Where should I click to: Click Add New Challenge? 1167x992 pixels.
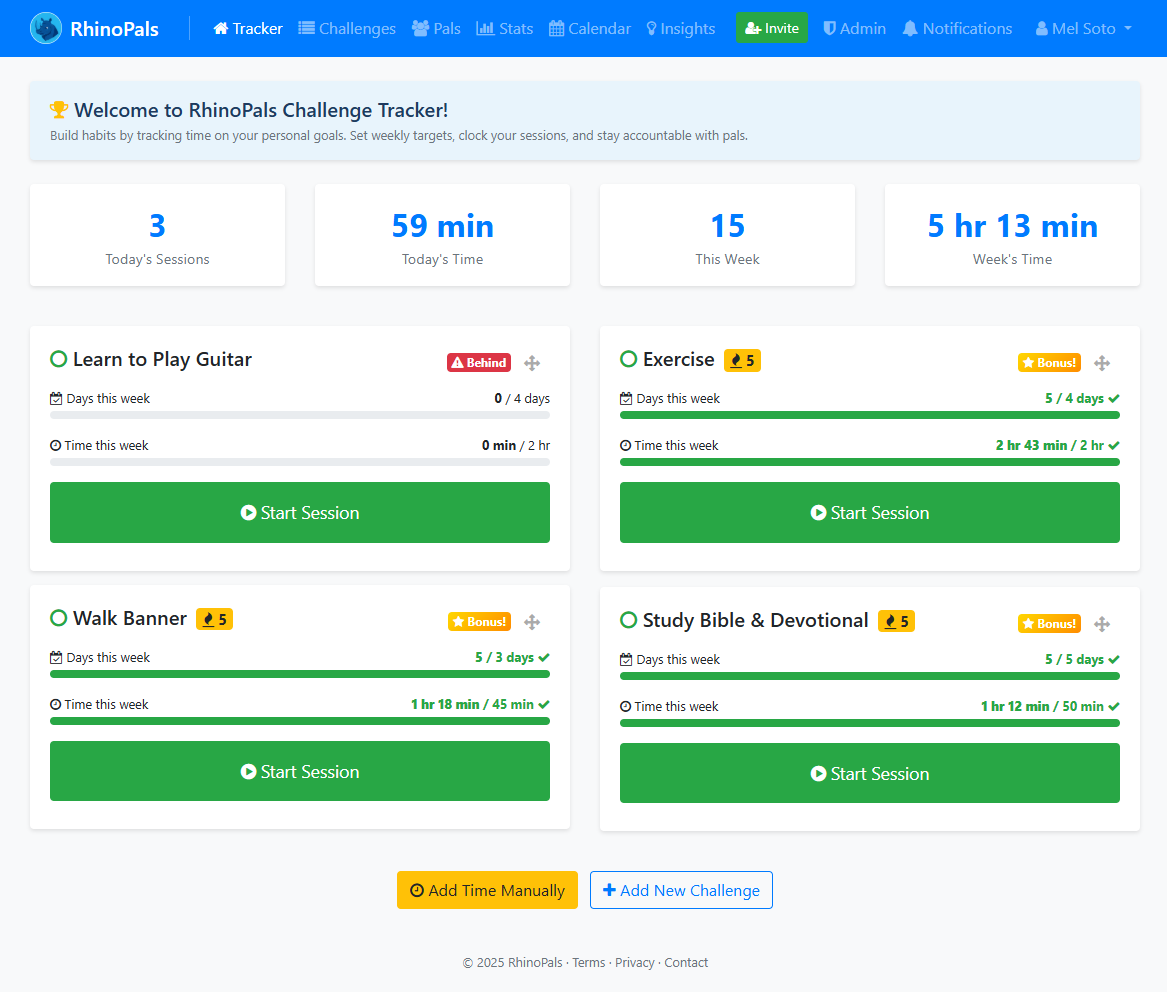681,890
